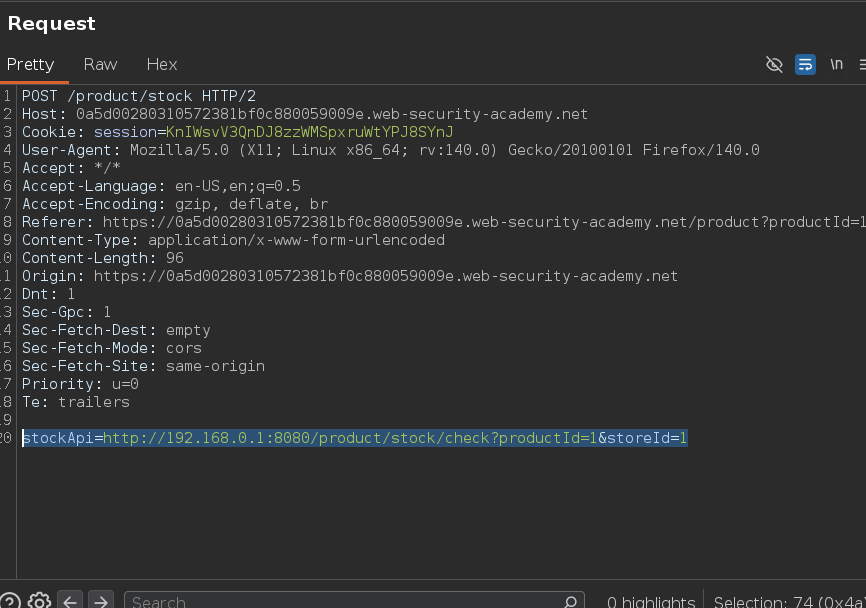Screen dimensions: 866x608
Task: Click the Request panel heading
Action: pos(51,23)
